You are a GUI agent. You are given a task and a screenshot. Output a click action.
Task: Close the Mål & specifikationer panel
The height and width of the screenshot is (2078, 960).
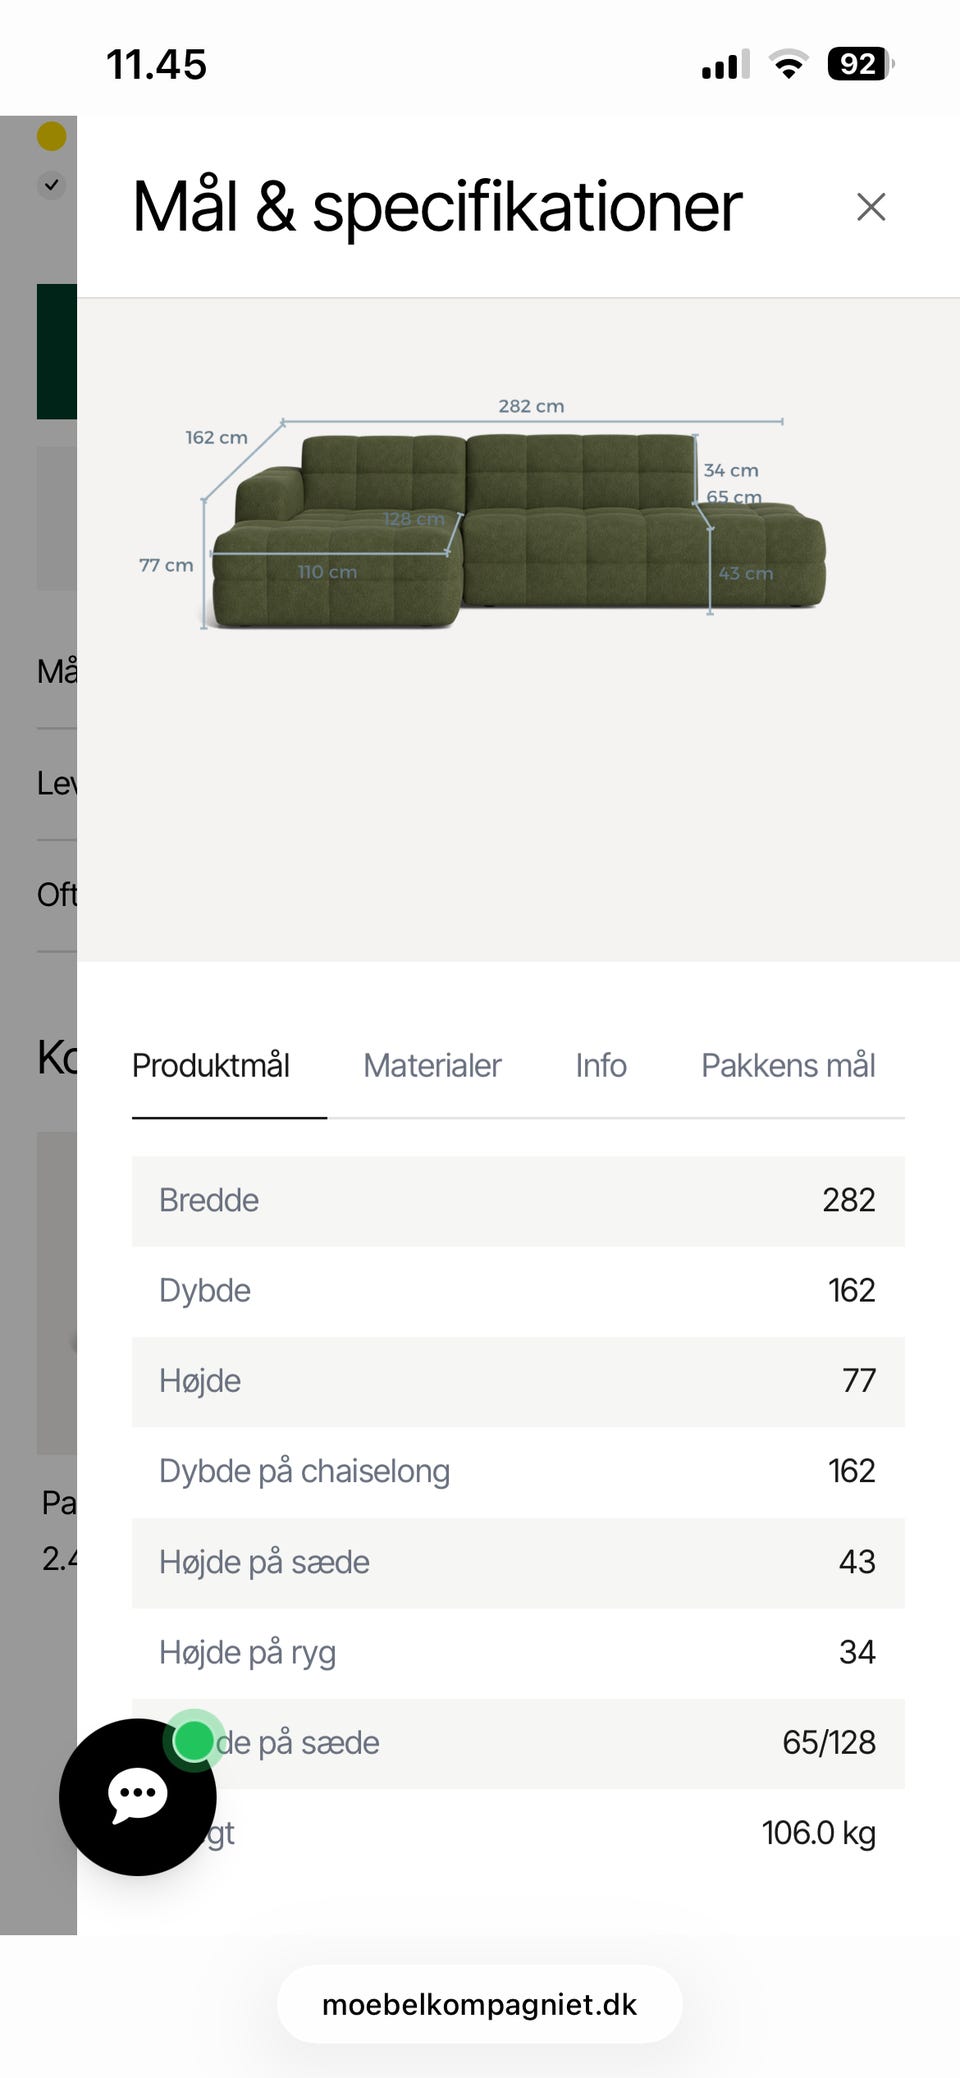(871, 207)
